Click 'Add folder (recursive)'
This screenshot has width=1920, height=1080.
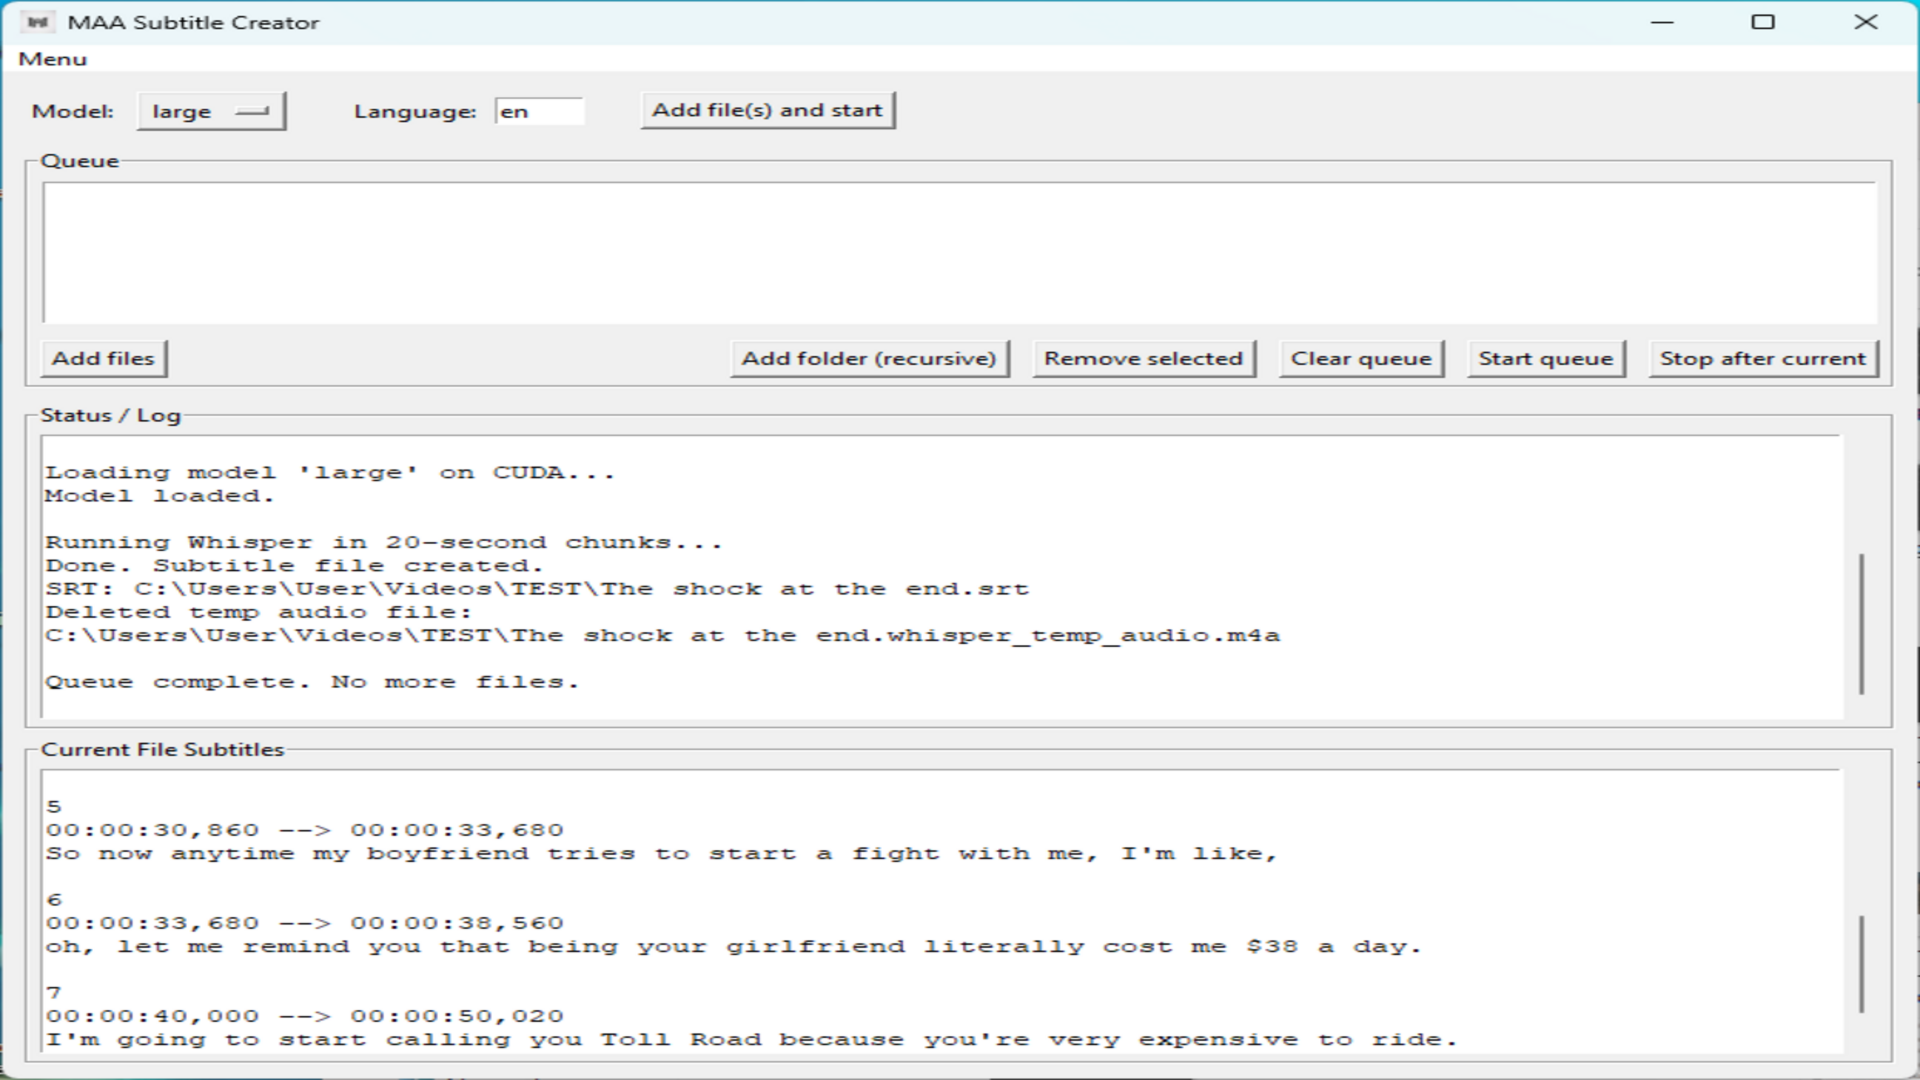(x=869, y=358)
